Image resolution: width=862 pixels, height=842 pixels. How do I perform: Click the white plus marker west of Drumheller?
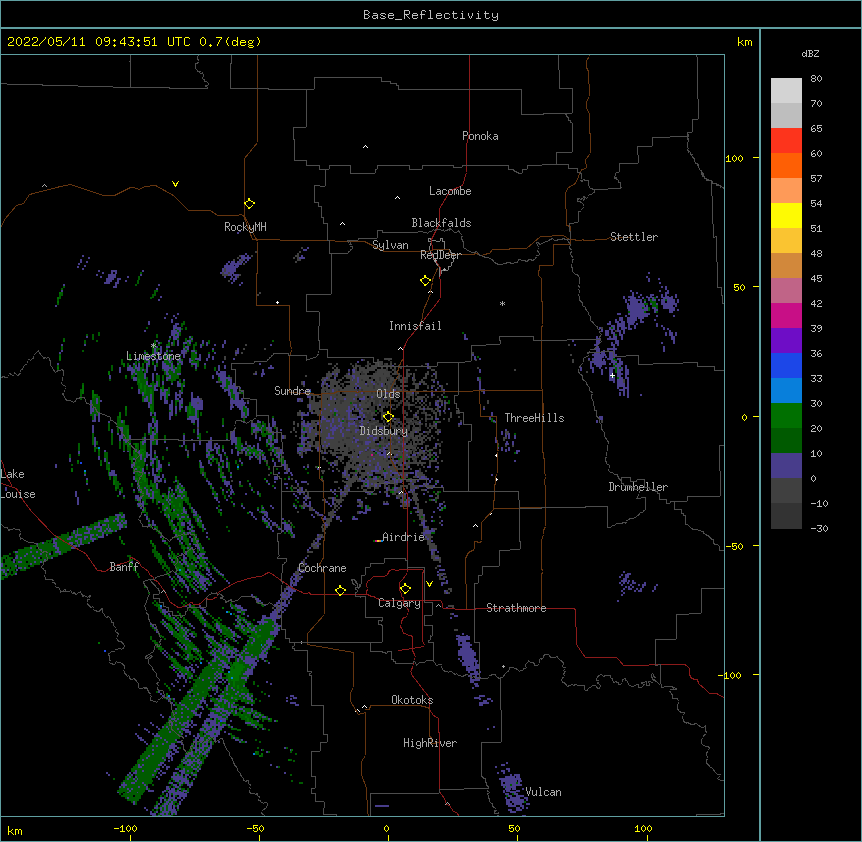612,375
